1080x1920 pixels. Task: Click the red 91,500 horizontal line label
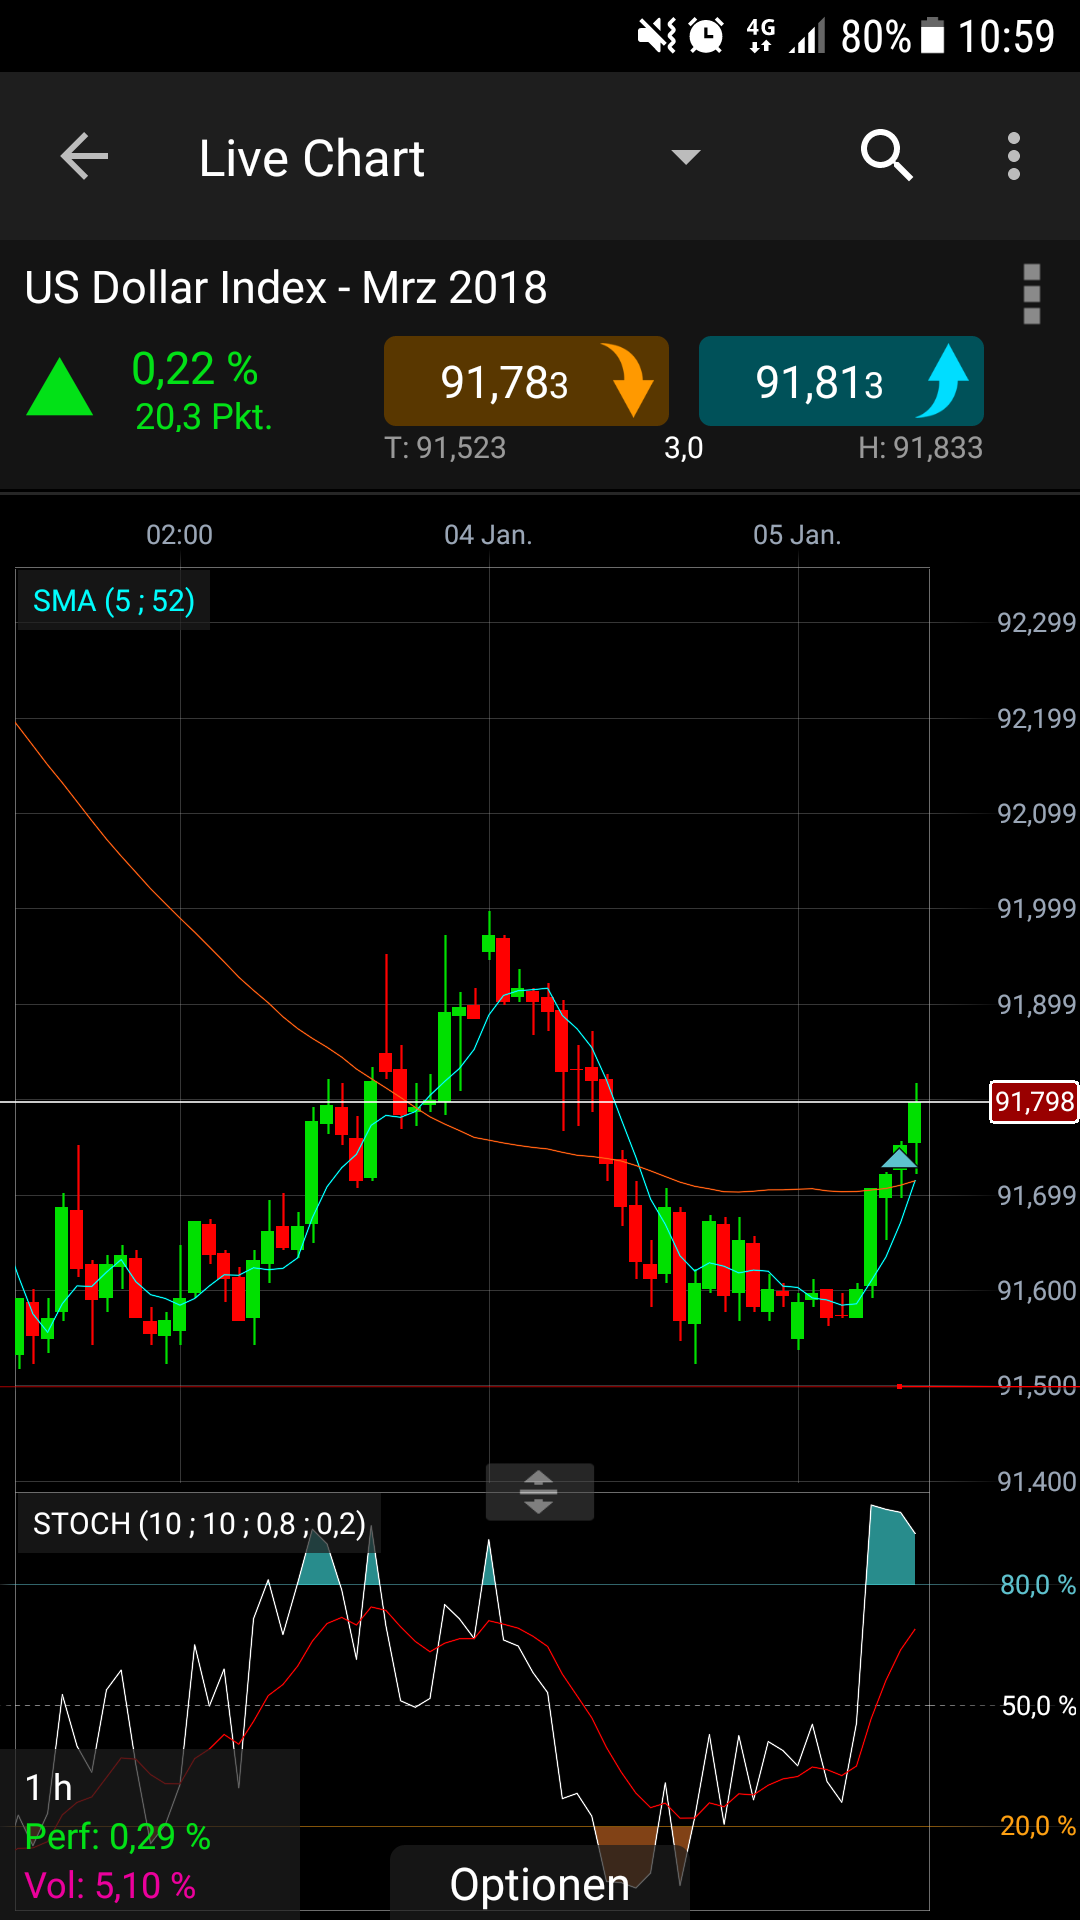tap(1036, 1386)
